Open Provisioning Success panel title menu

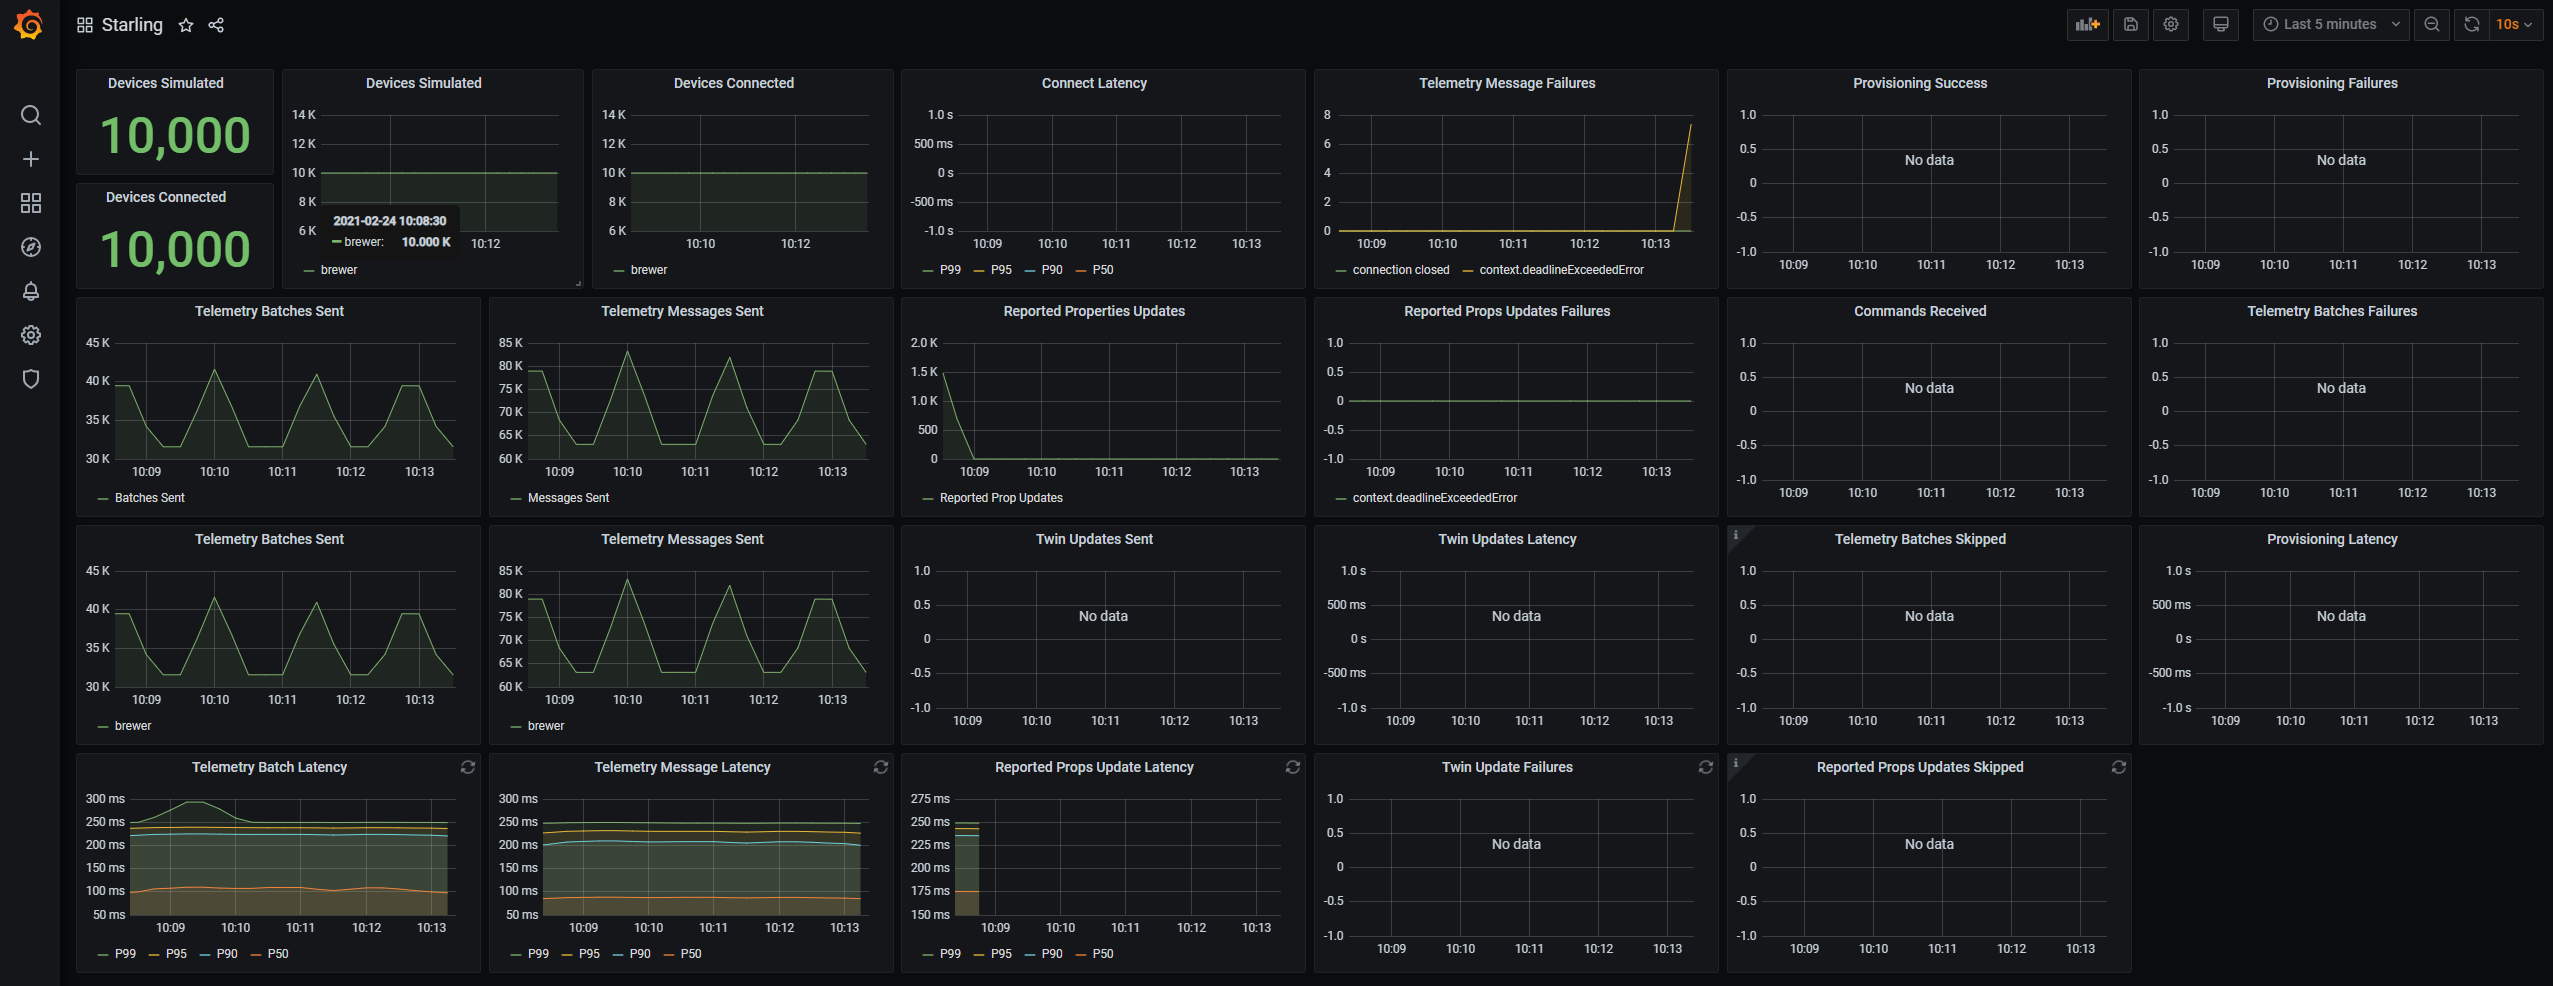point(1920,83)
